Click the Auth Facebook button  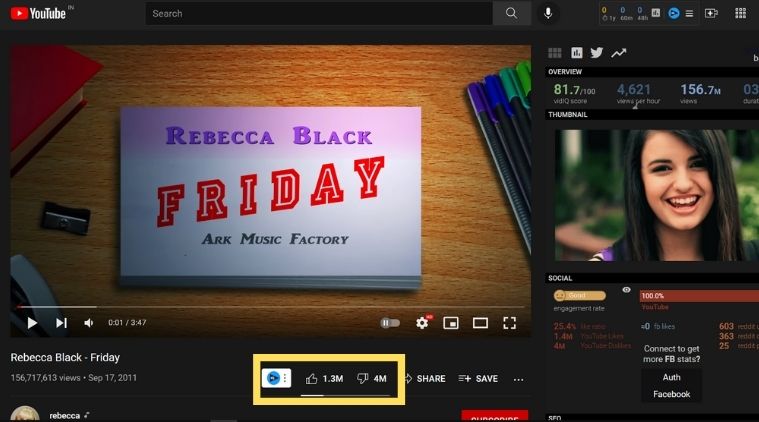coord(671,386)
